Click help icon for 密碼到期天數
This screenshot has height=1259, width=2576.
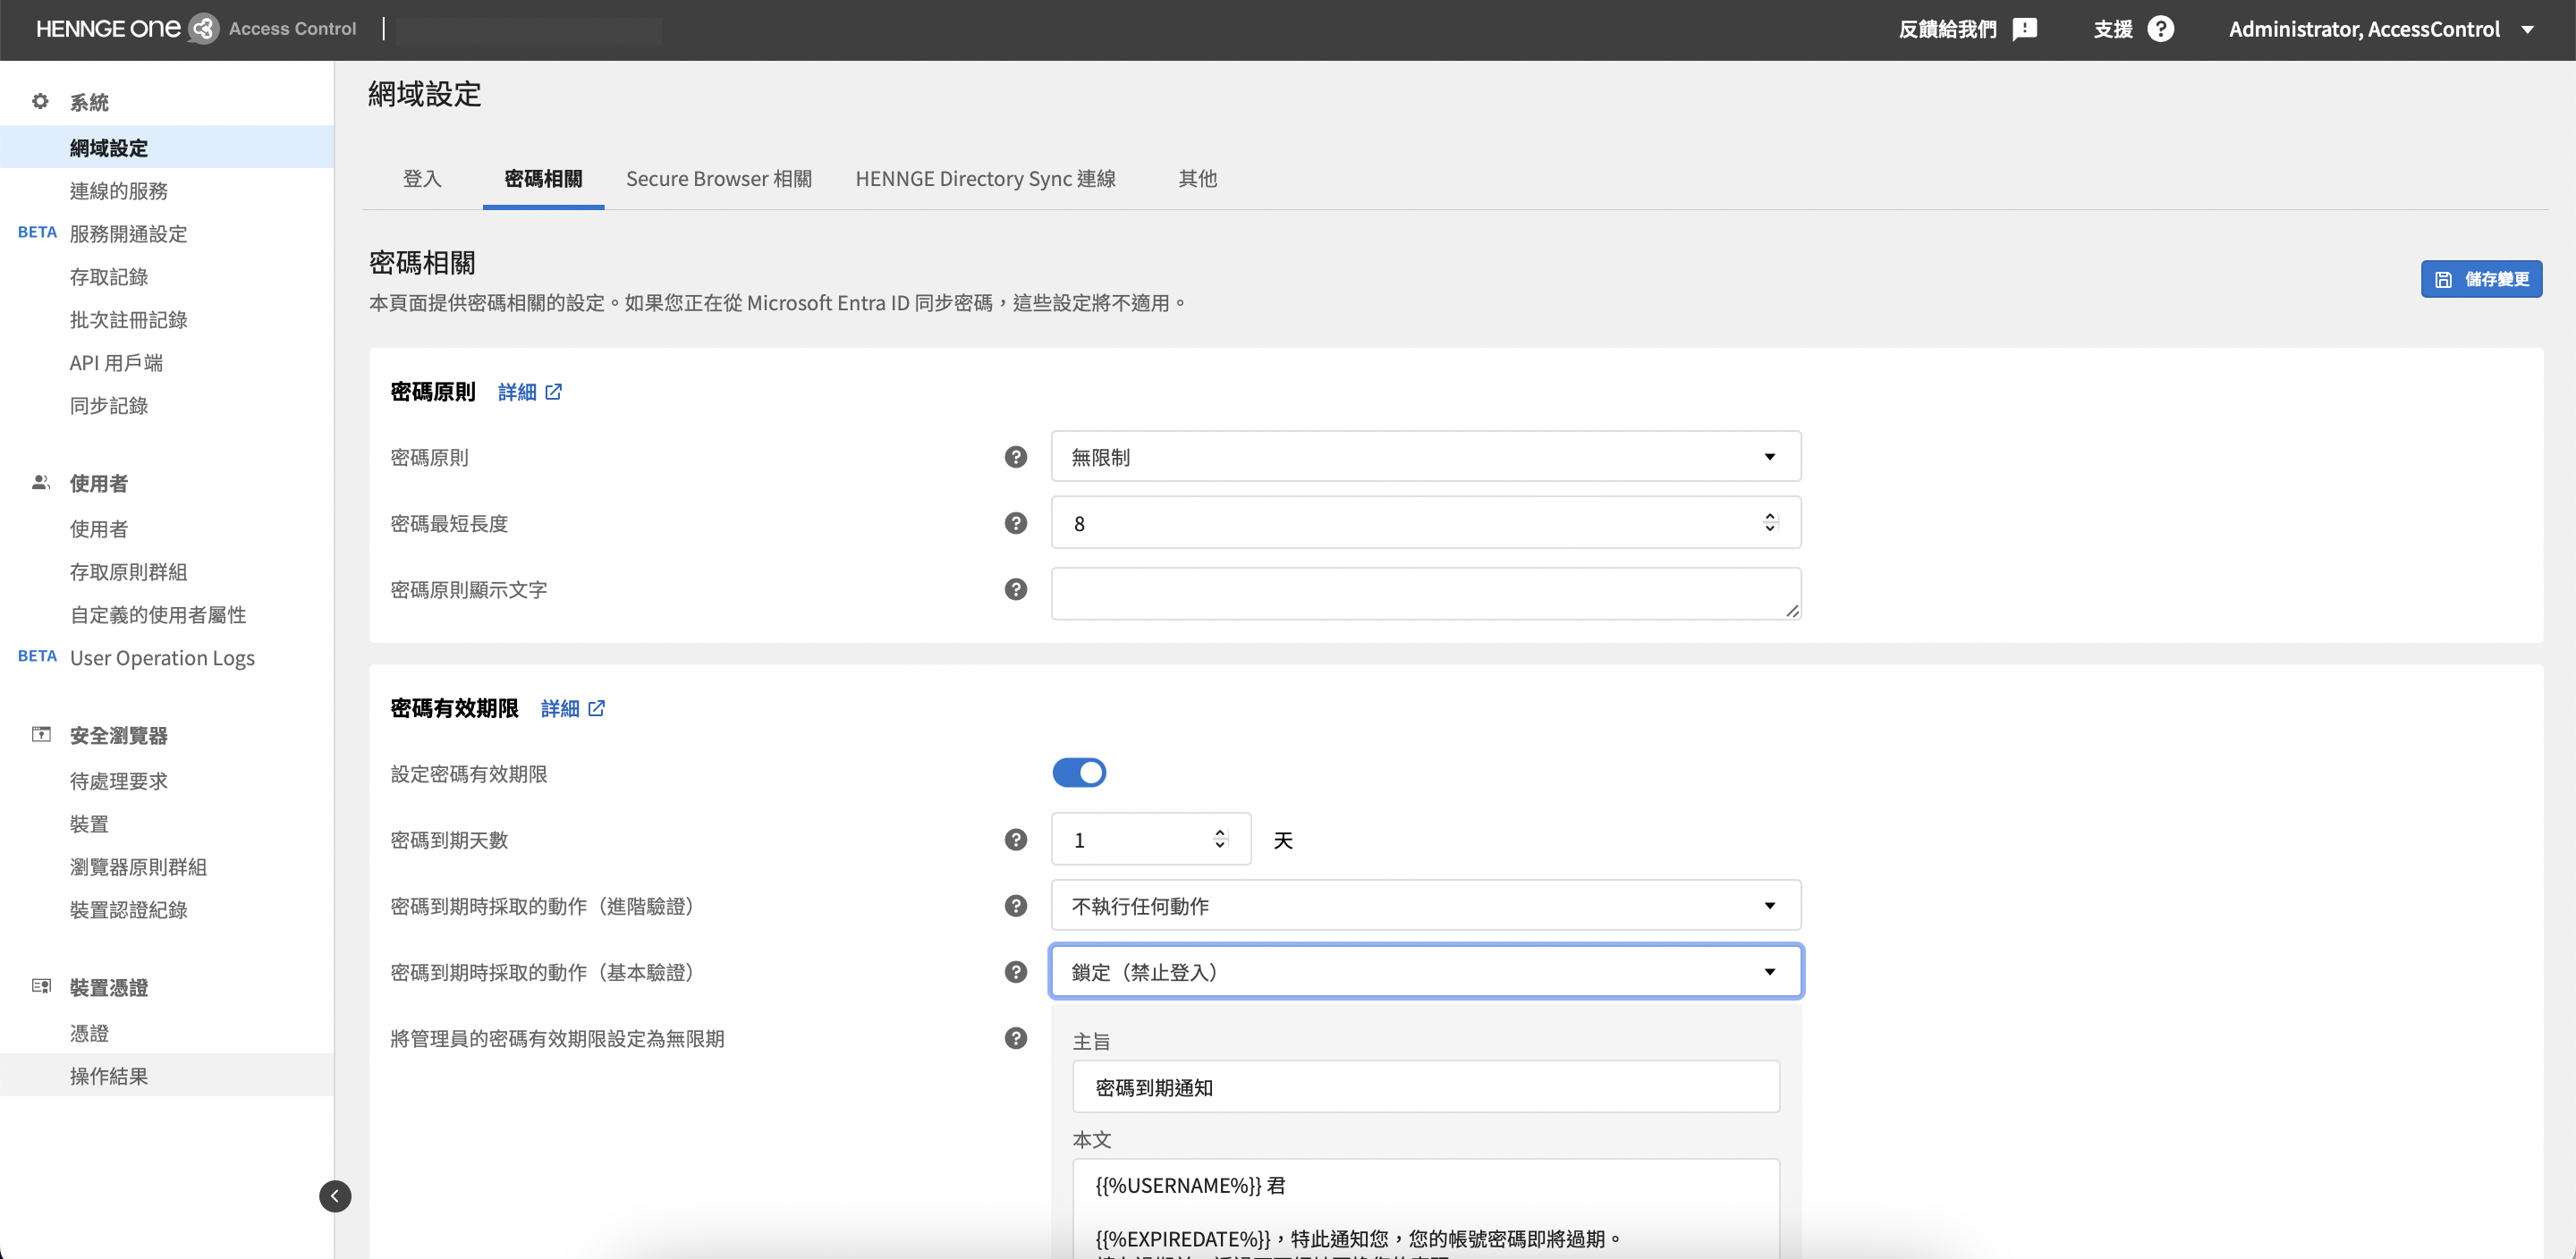click(x=1015, y=839)
